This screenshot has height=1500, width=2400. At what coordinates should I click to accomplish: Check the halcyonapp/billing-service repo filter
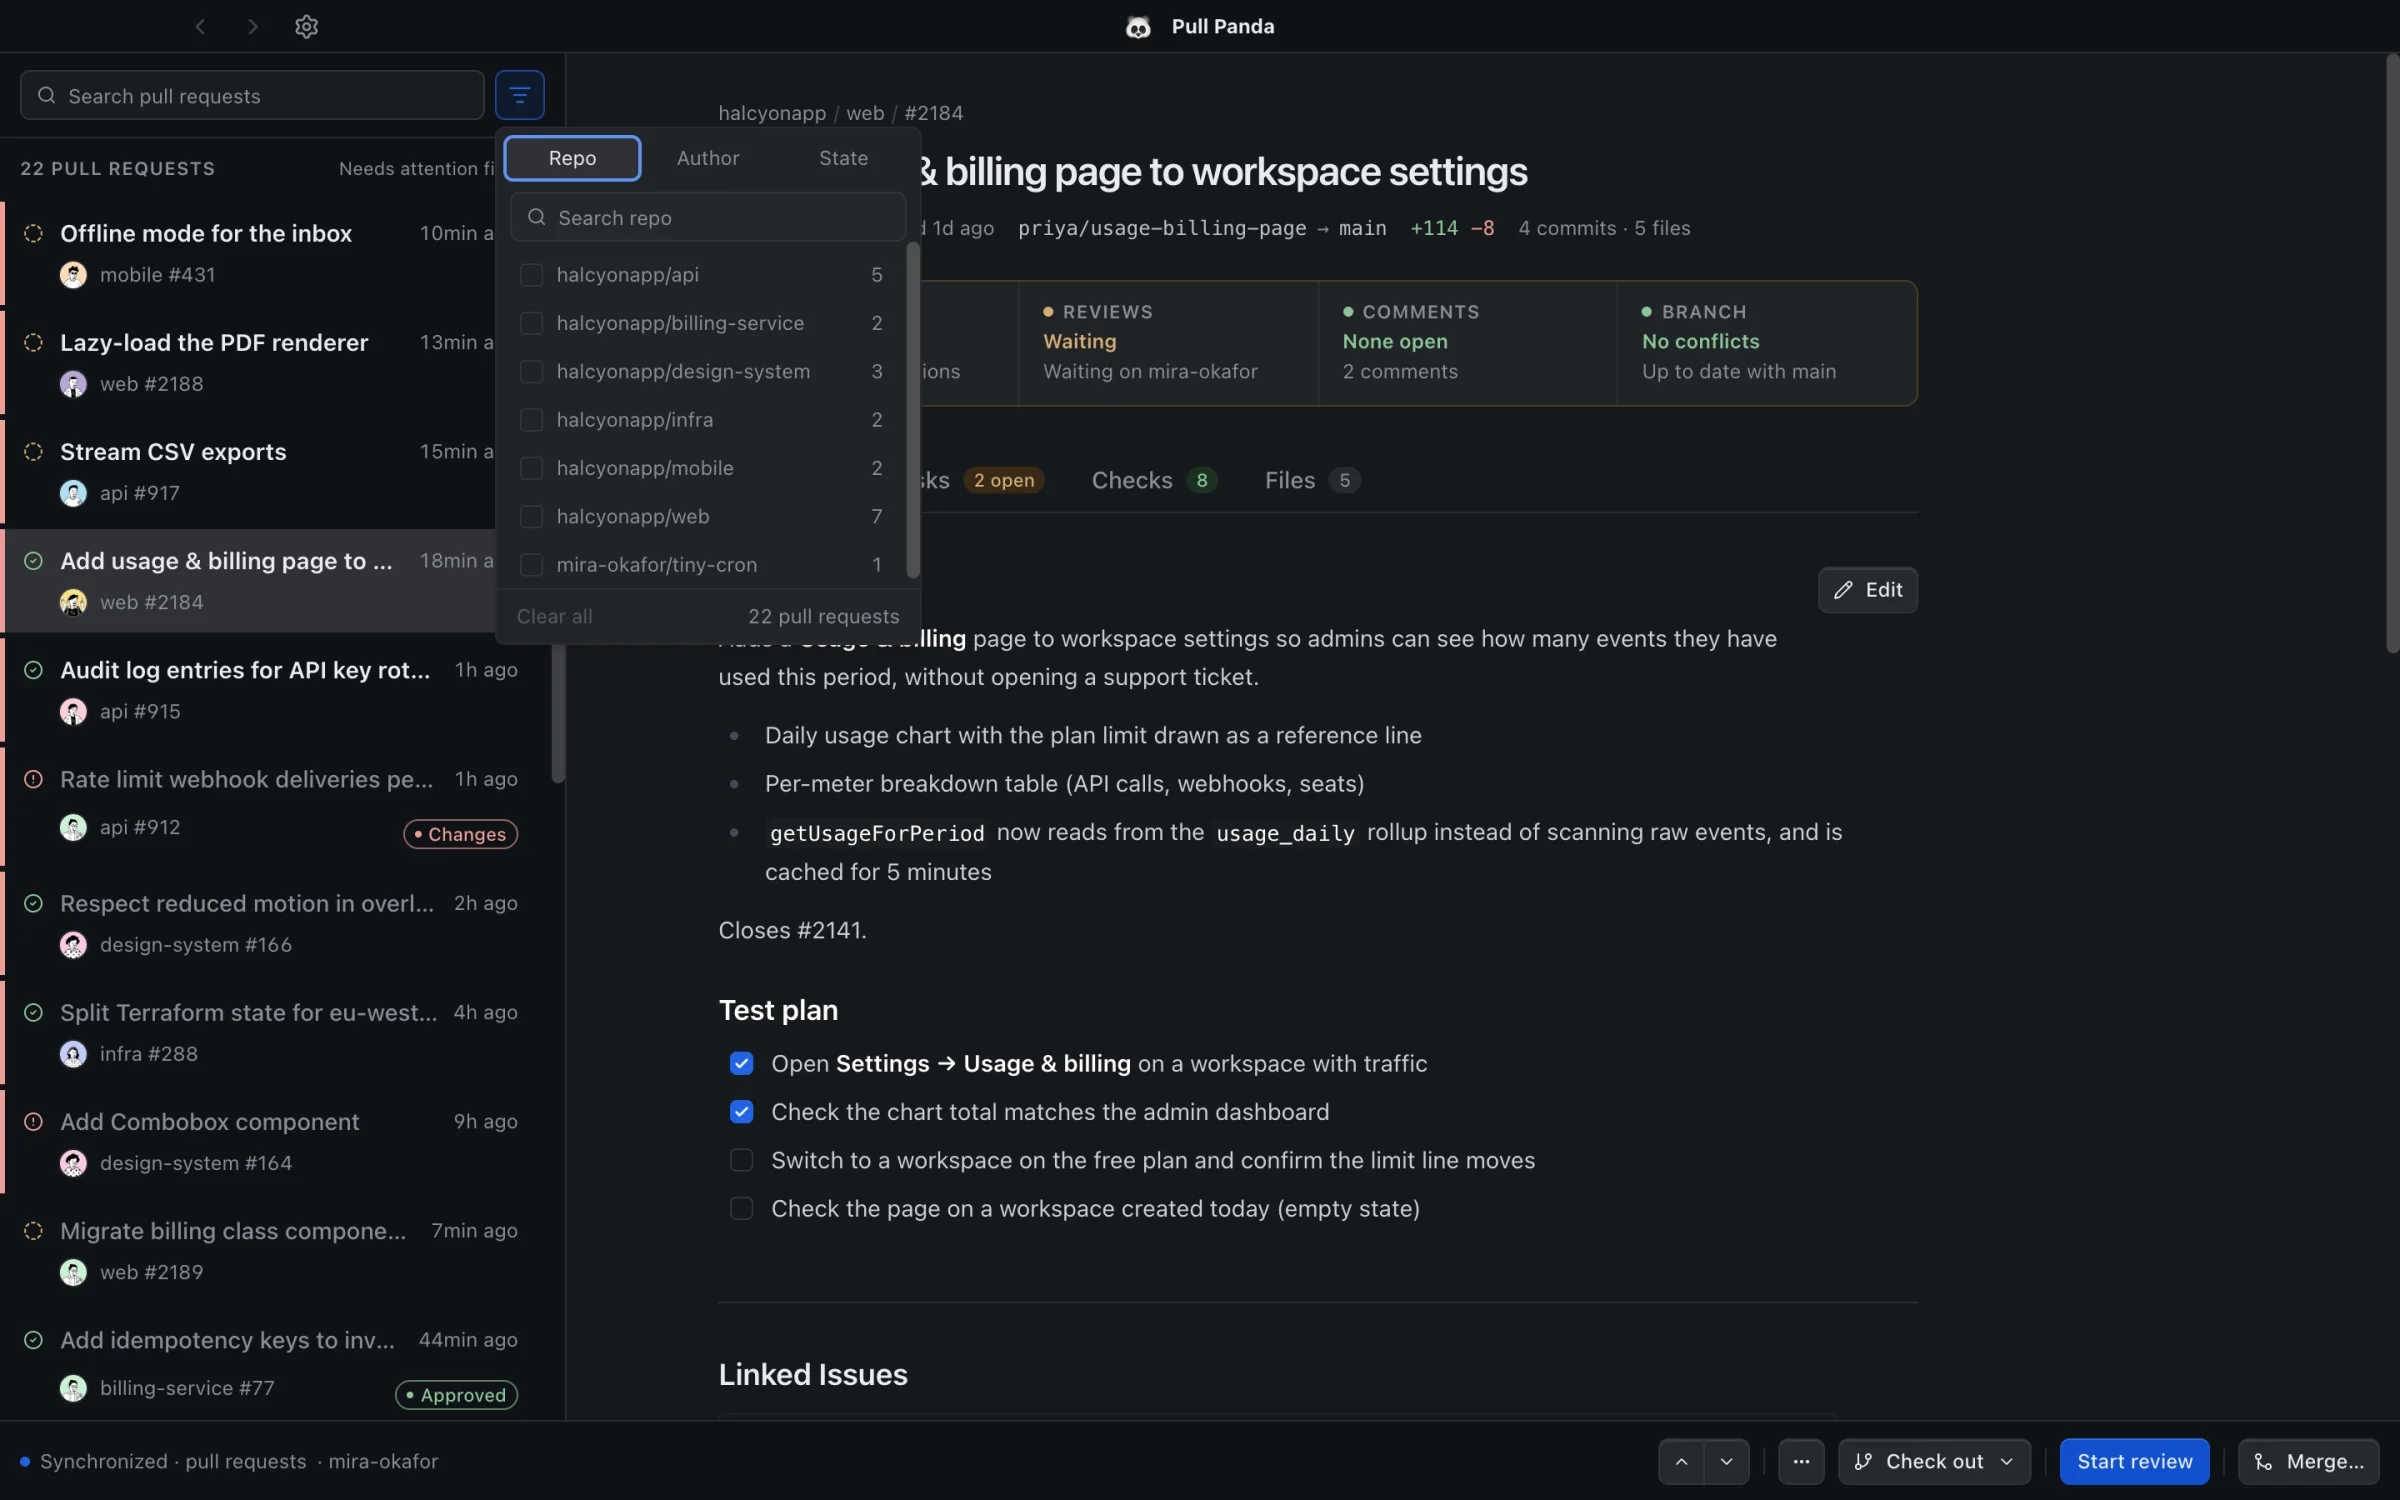531,323
